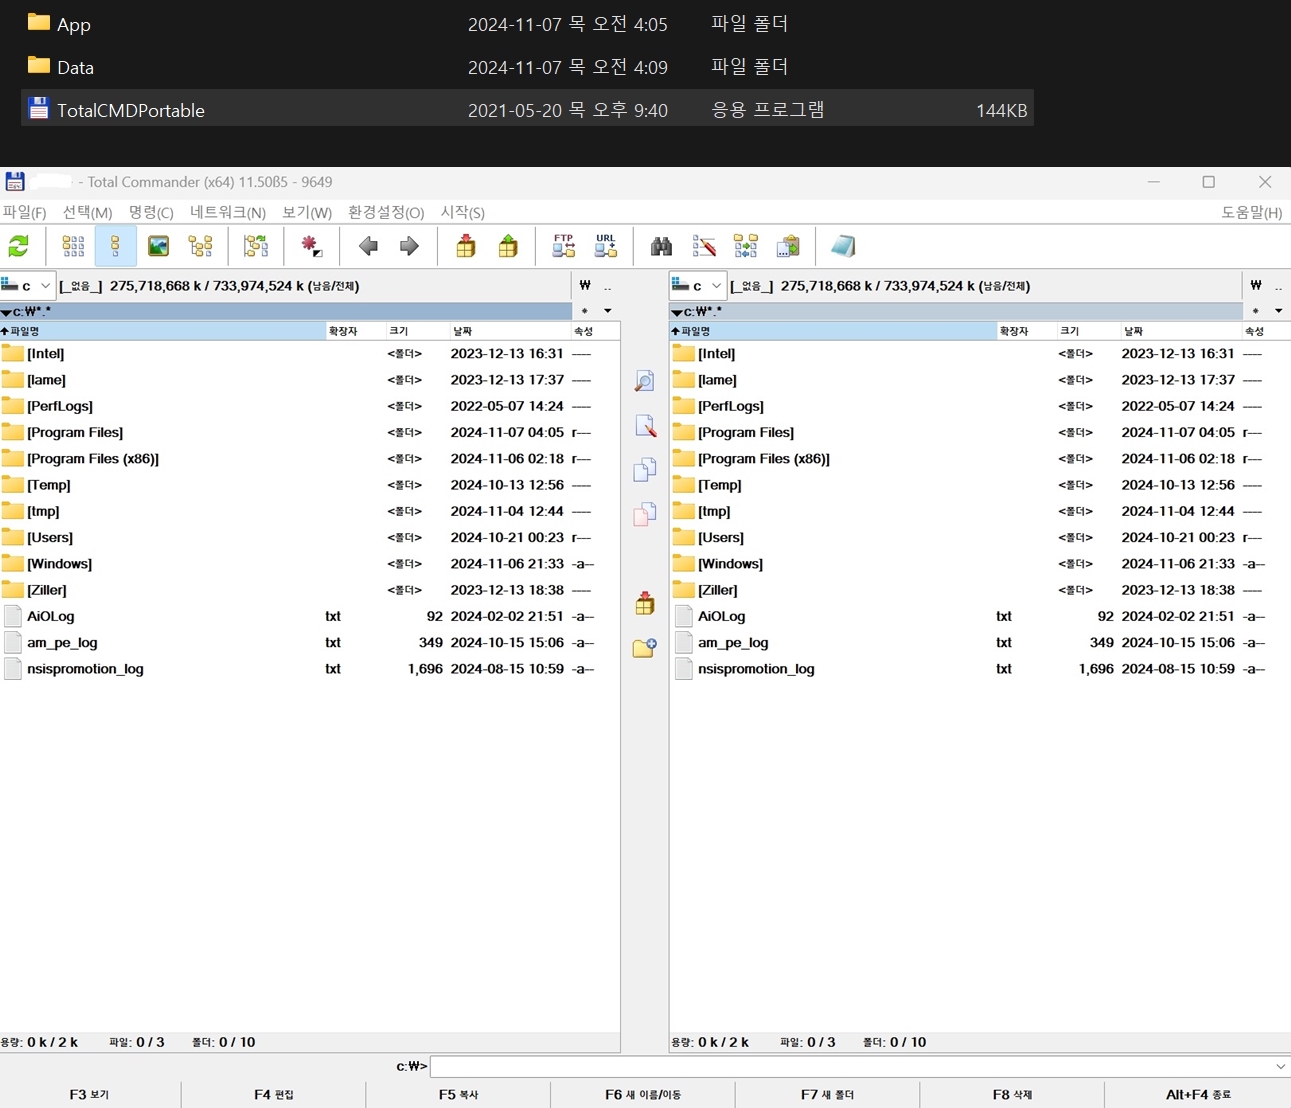This screenshot has width=1291, height=1108.
Task: Sort right panel by 크기 column header
Action: pos(1087,331)
